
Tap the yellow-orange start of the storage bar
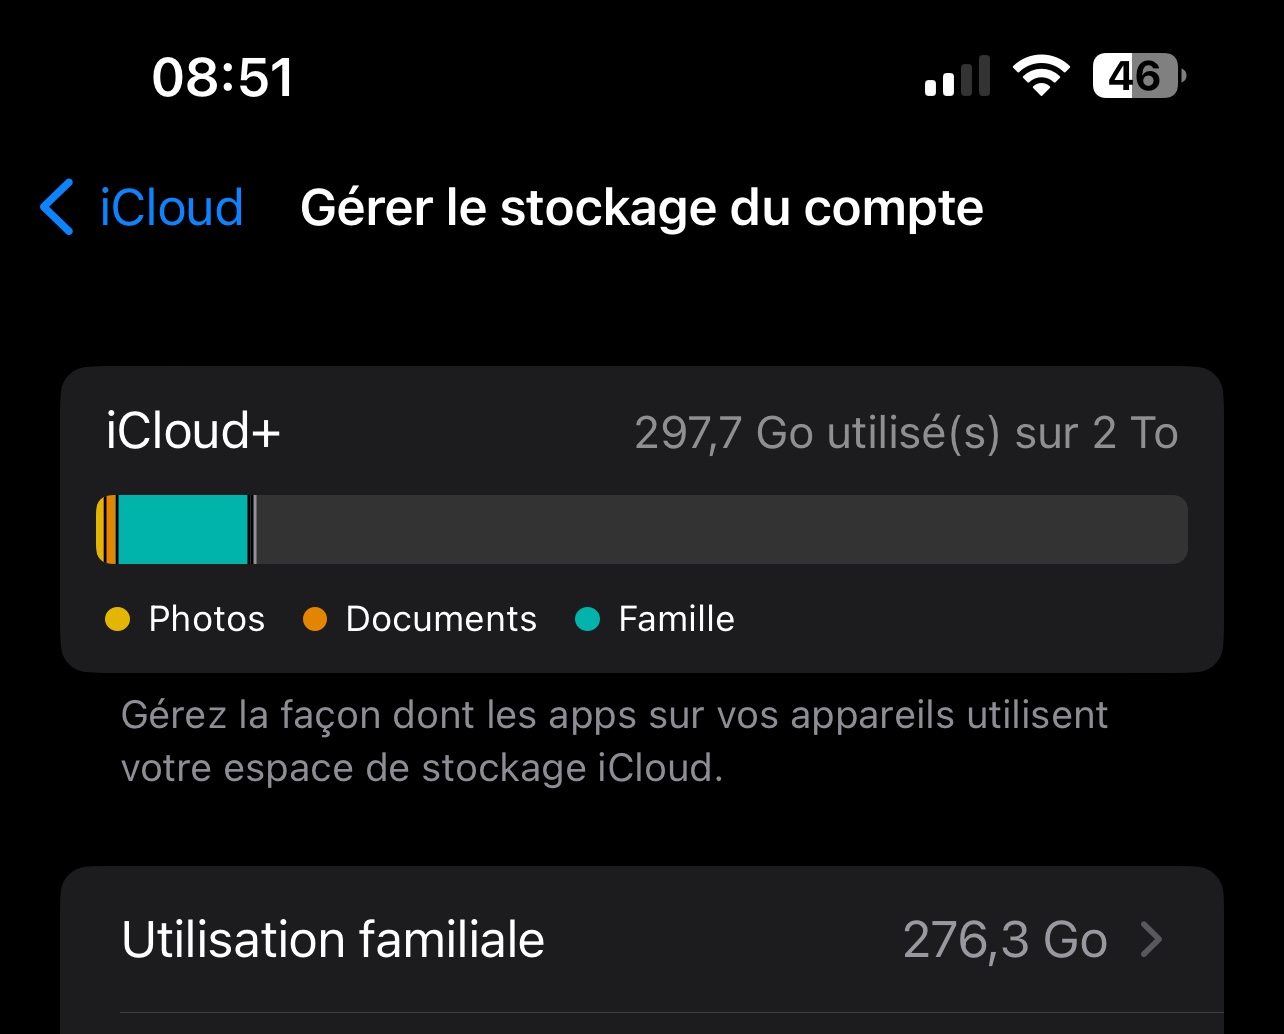point(105,529)
